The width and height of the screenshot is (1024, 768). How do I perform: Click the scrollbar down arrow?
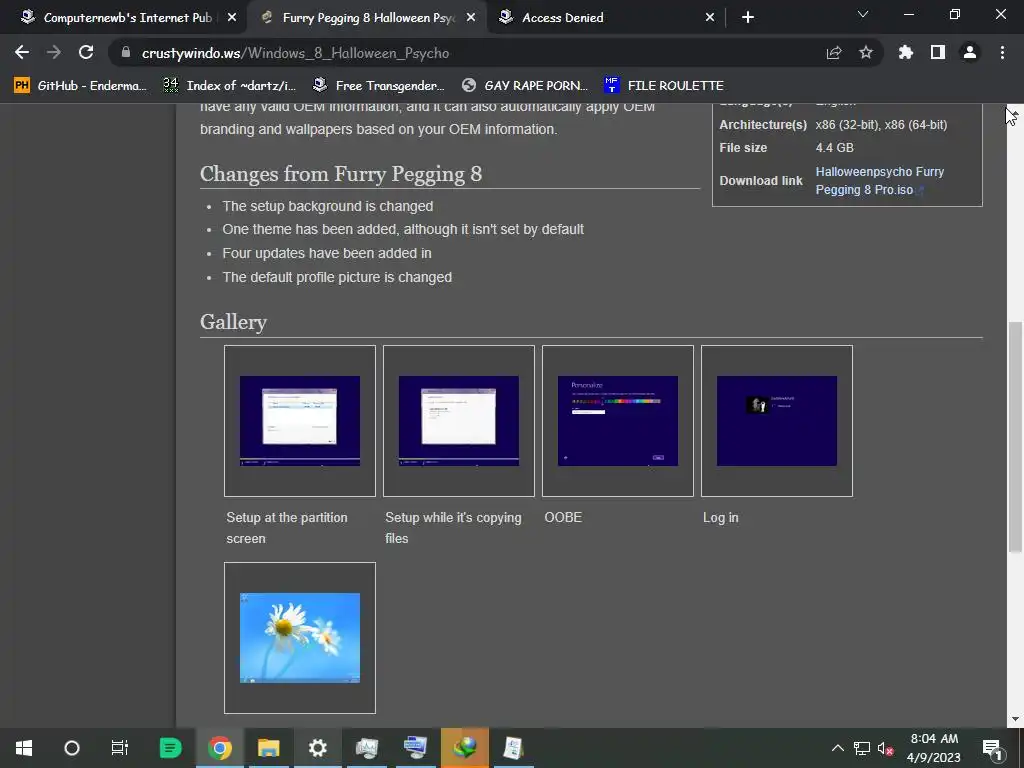[1015, 719]
